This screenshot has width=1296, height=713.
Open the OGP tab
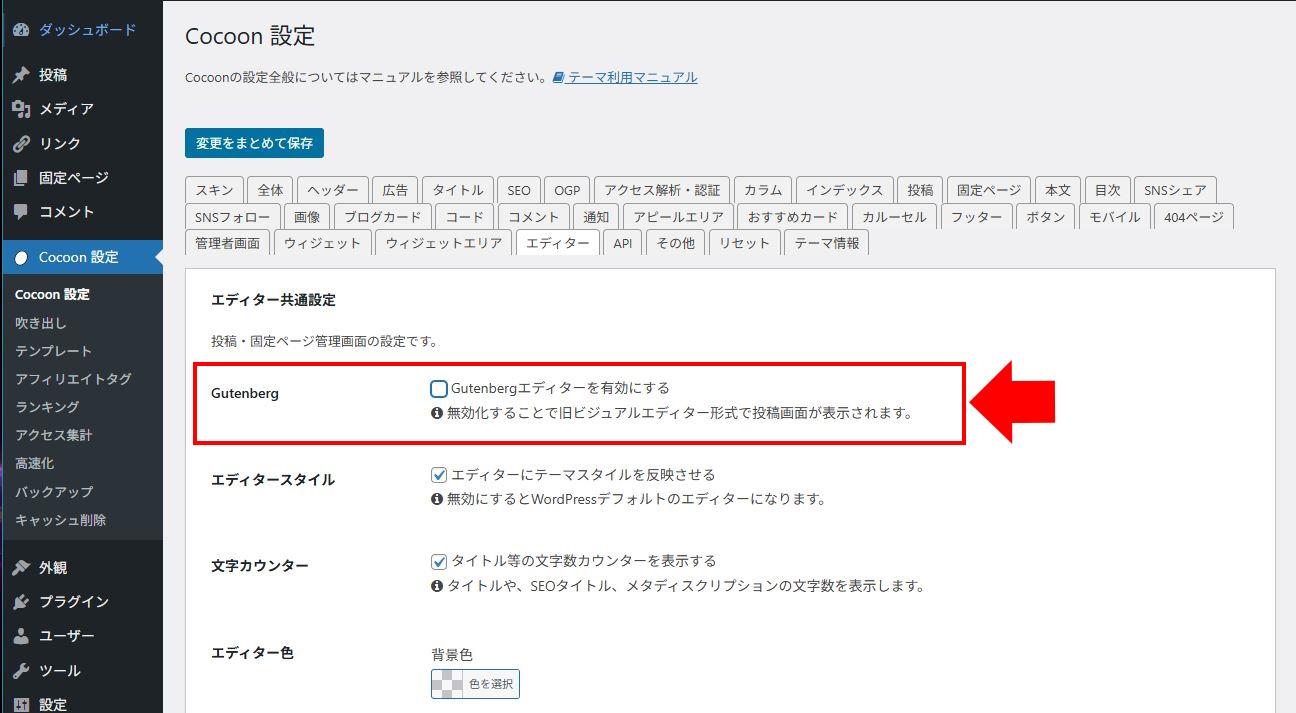click(x=567, y=190)
